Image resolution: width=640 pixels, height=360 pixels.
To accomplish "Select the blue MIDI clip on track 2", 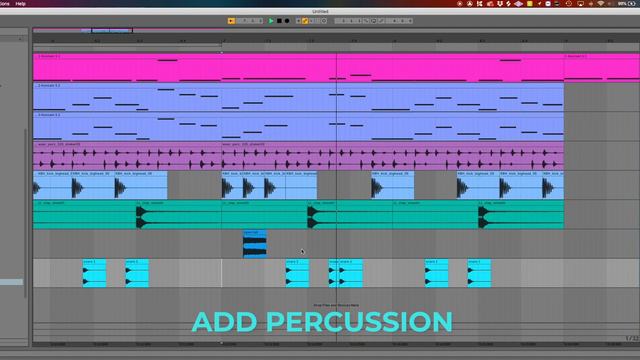I will pos(298,97).
